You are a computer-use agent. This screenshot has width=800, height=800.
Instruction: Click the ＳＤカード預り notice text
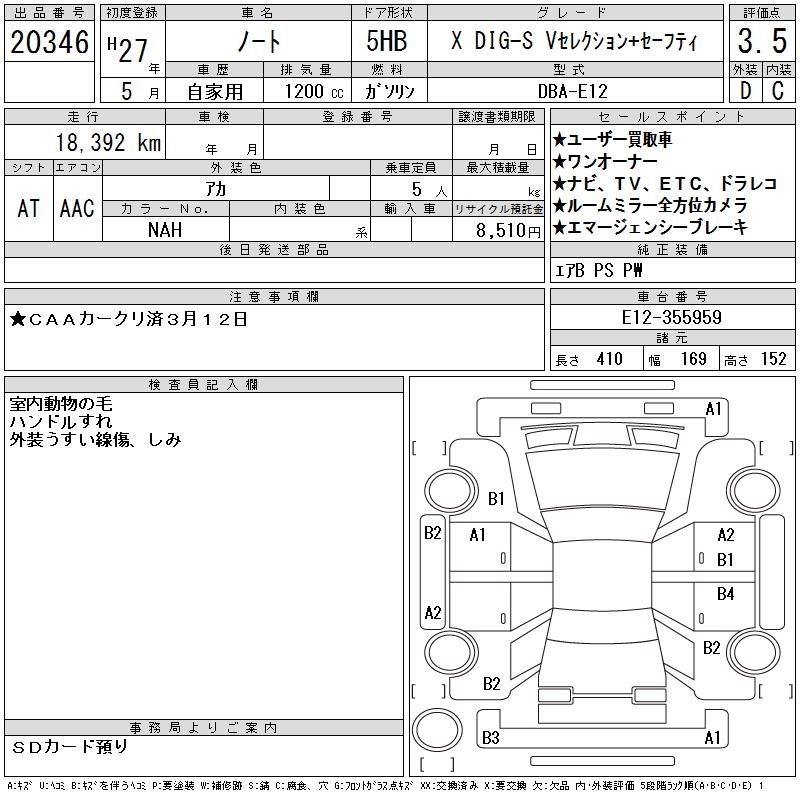70,746
